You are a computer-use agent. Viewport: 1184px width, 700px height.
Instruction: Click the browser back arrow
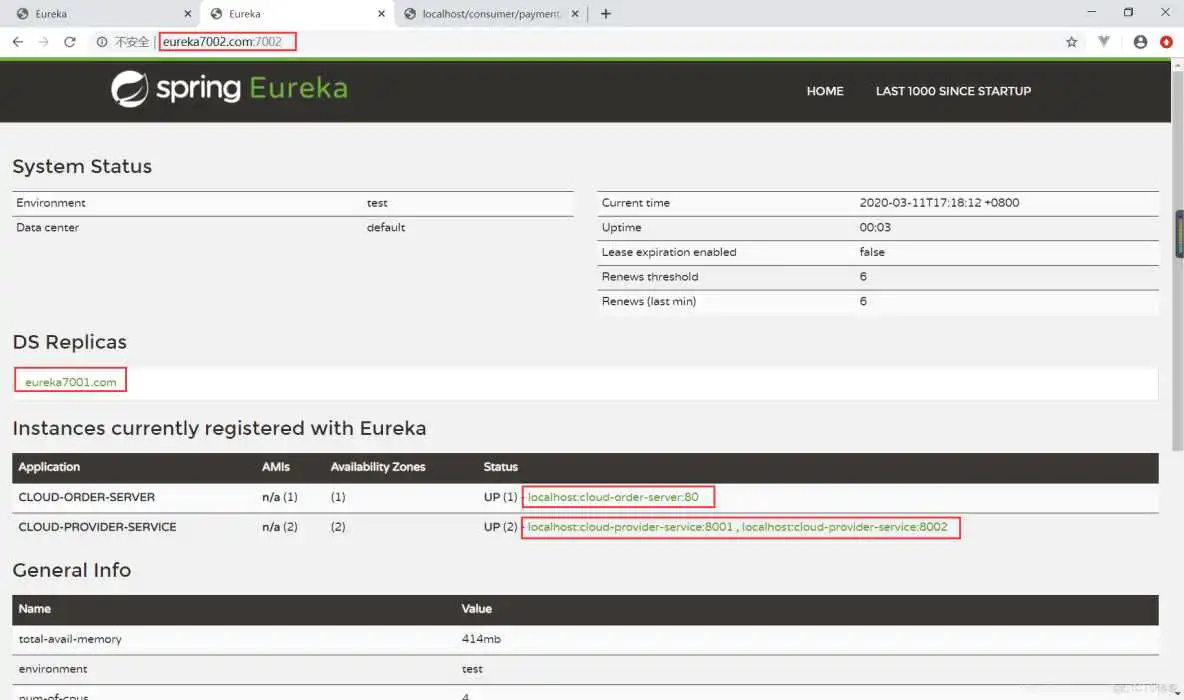(x=17, y=41)
